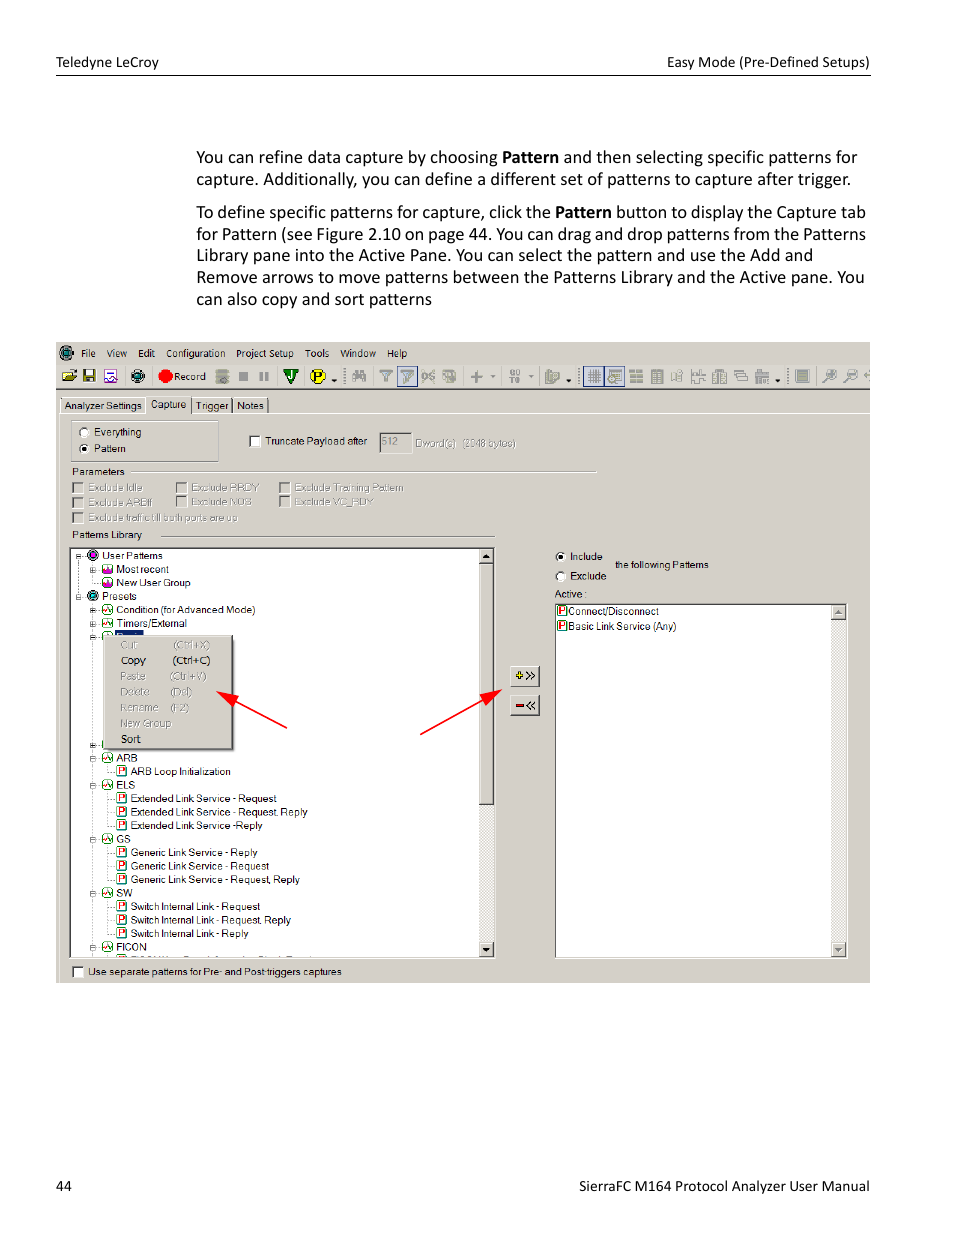
Task: Click the gear-like icon before Record
Action: tap(138, 376)
